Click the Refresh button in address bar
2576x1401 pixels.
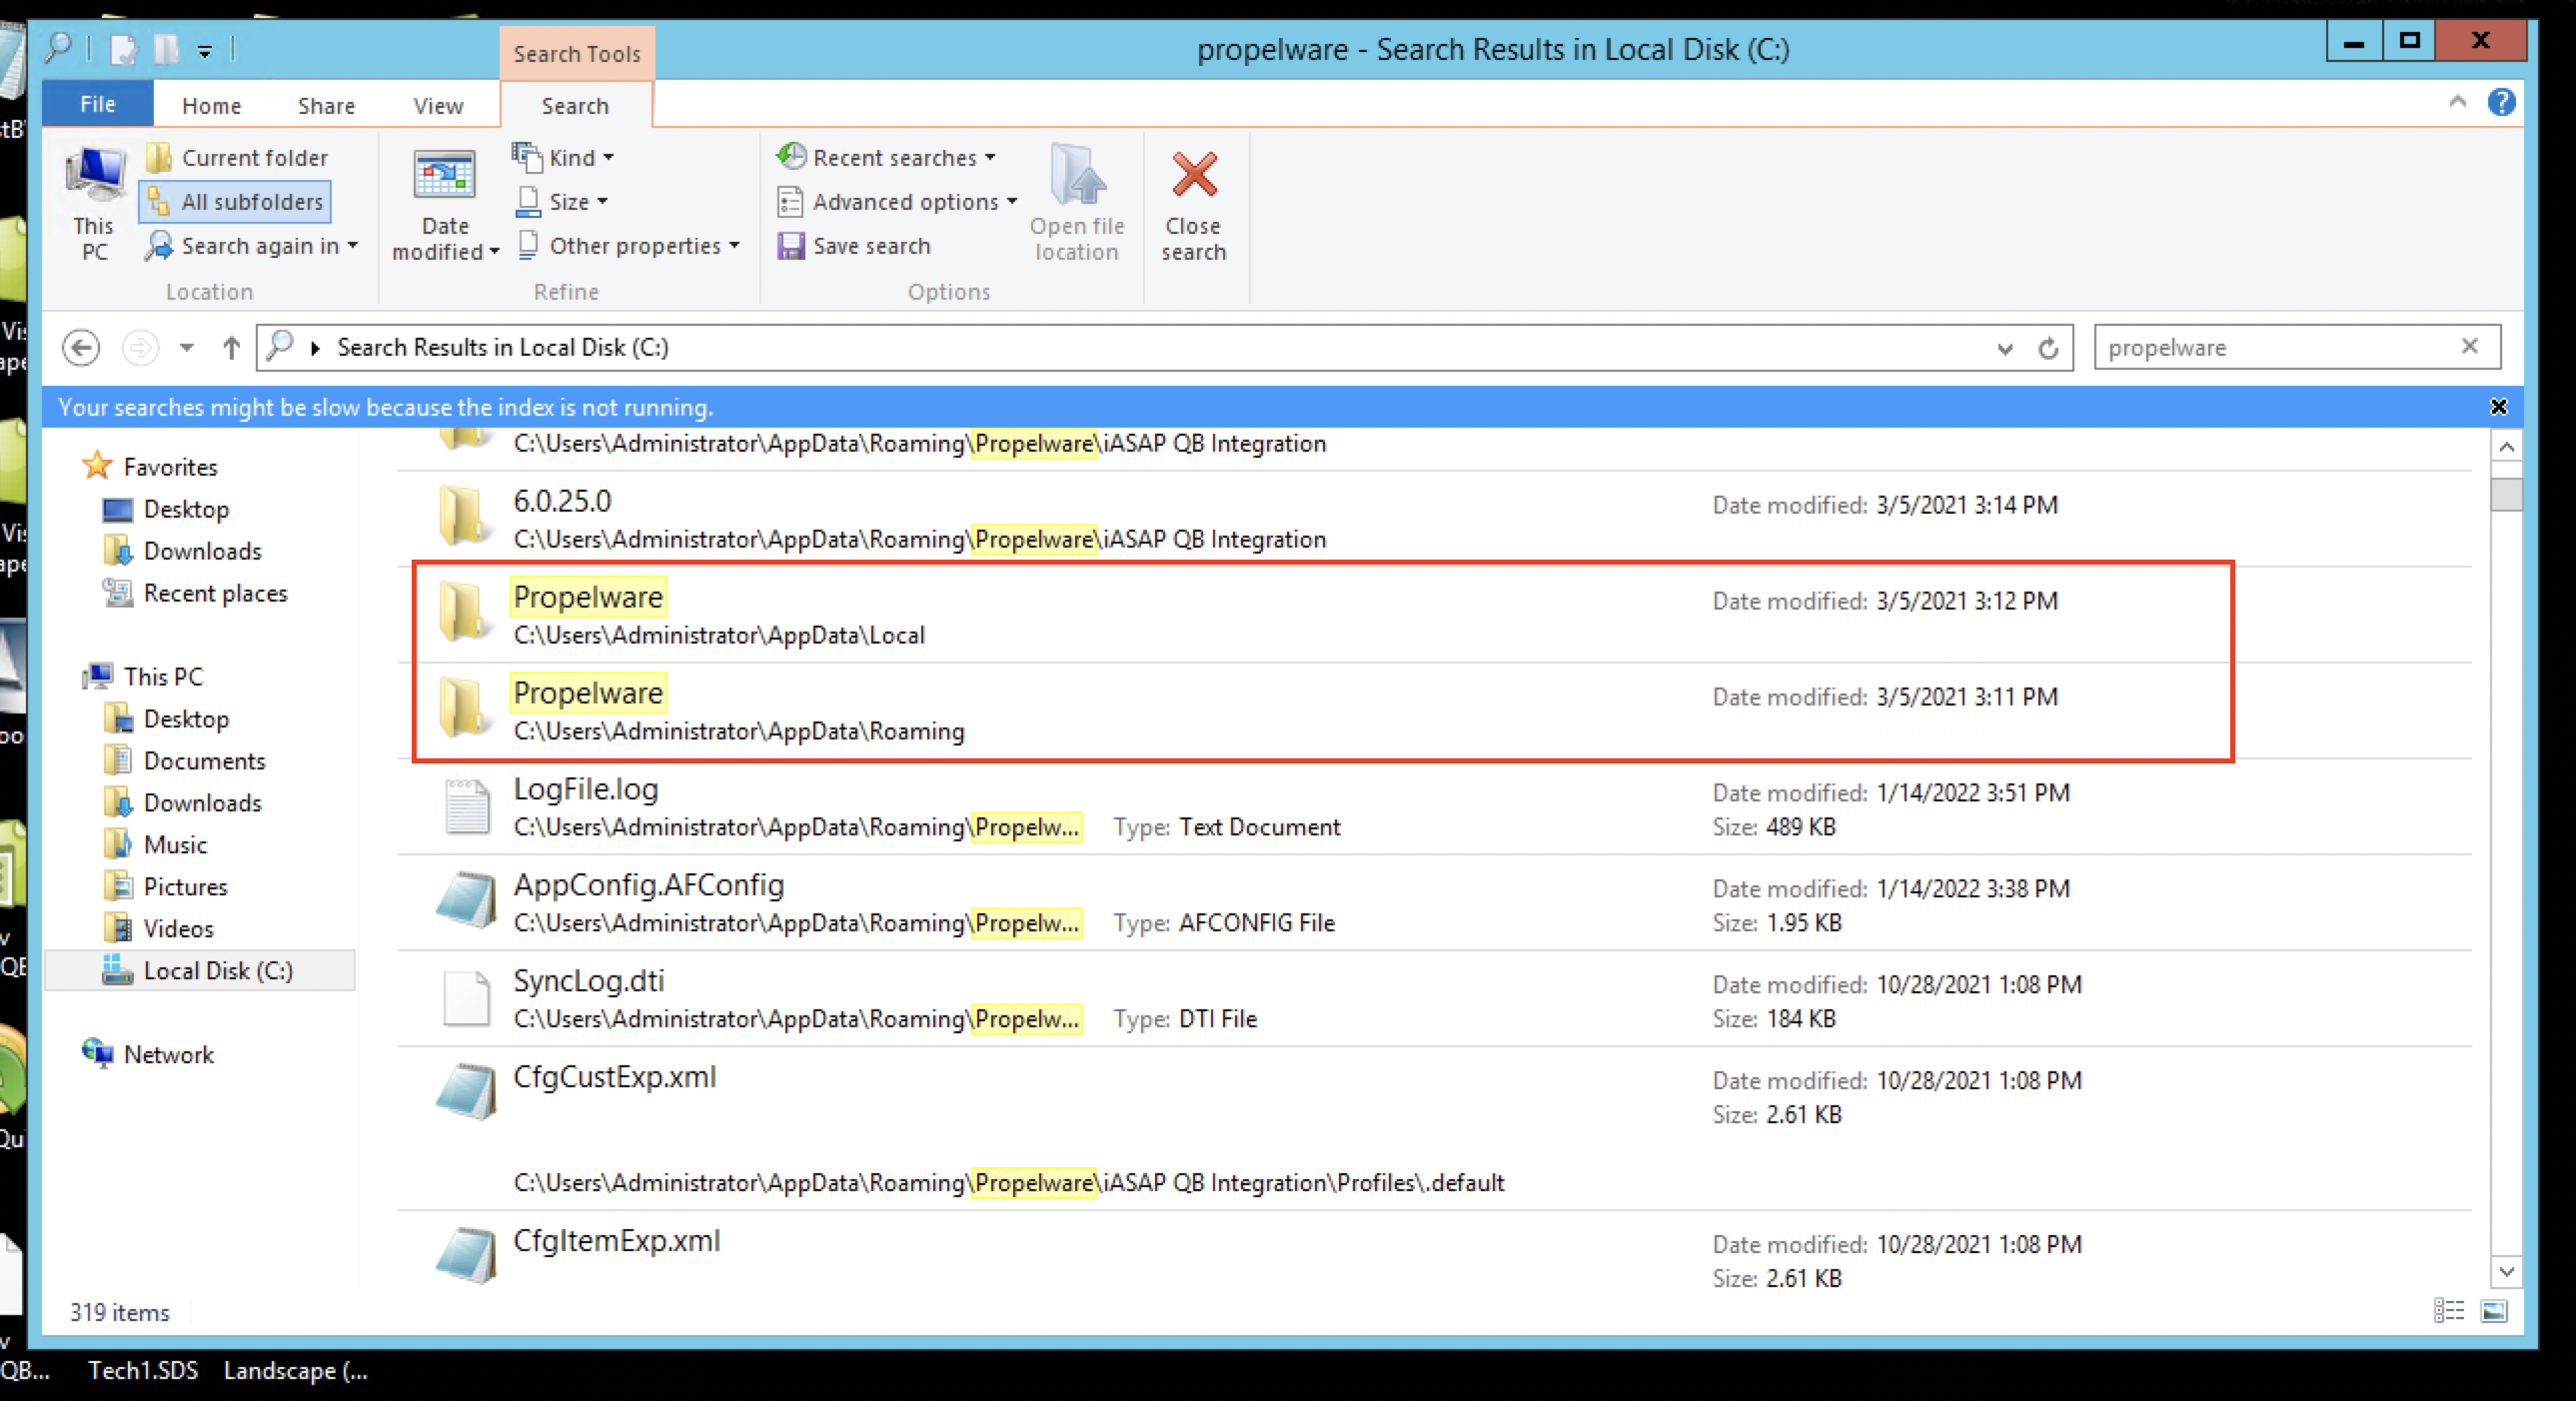click(x=2048, y=348)
